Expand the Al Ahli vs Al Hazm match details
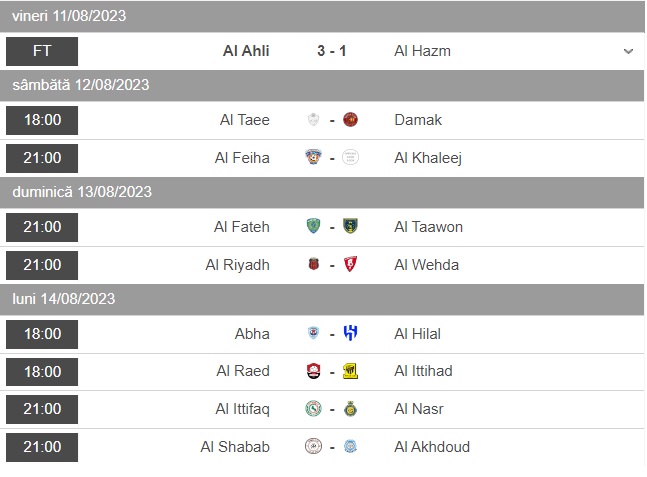Screen dimensions: 647x477 [x=628, y=51]
